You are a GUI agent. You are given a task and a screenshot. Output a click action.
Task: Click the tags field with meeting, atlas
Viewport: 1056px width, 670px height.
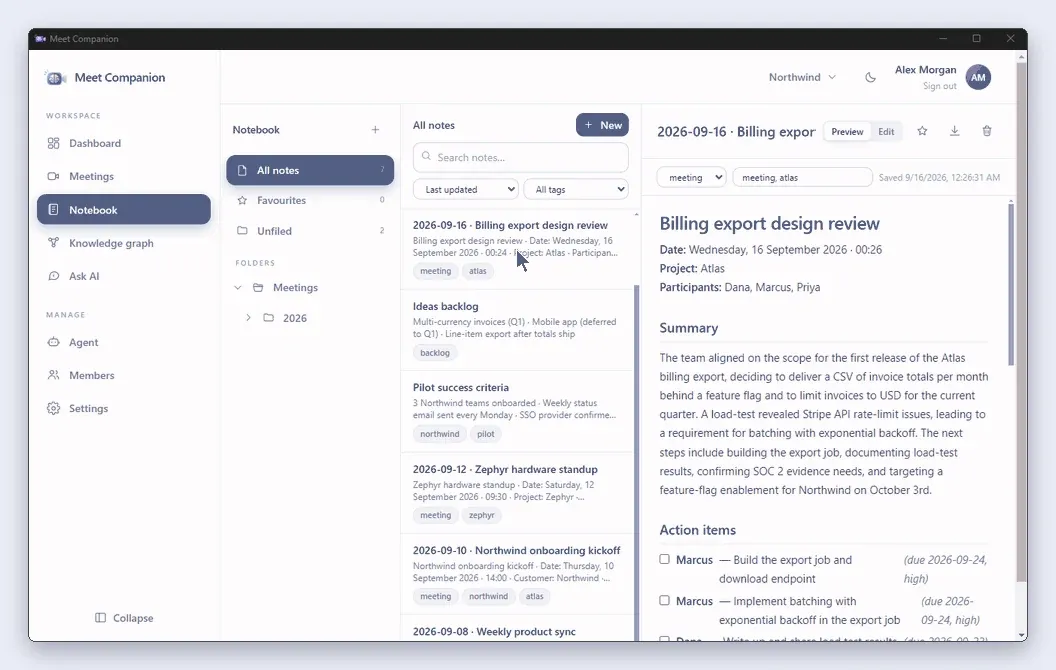(802, 178)
